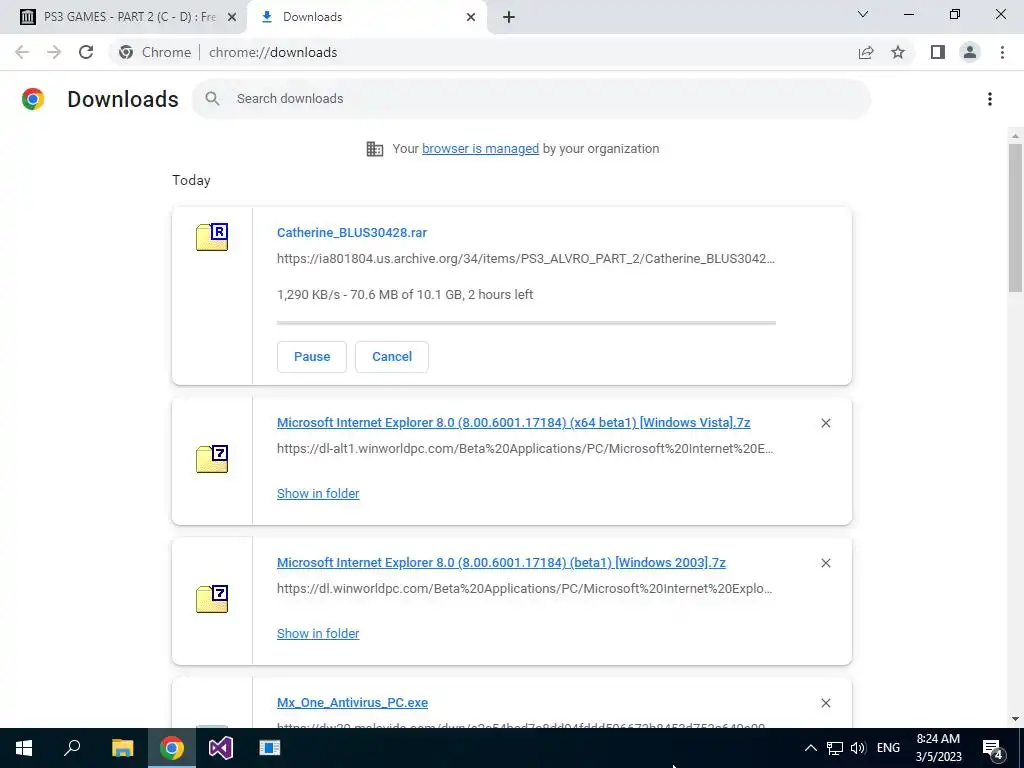Reload the downloads page

[x=86, y=52]
